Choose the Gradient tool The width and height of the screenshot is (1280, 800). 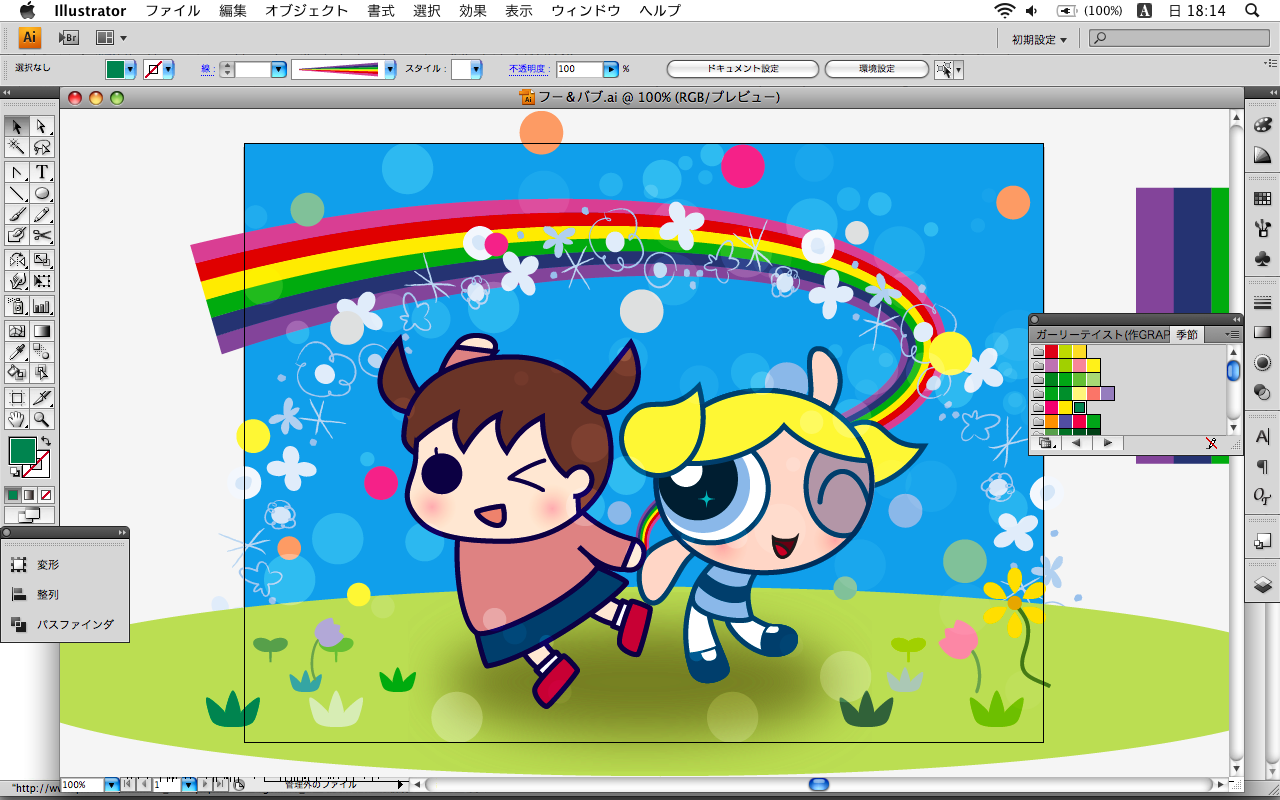[x=42, y=330]
